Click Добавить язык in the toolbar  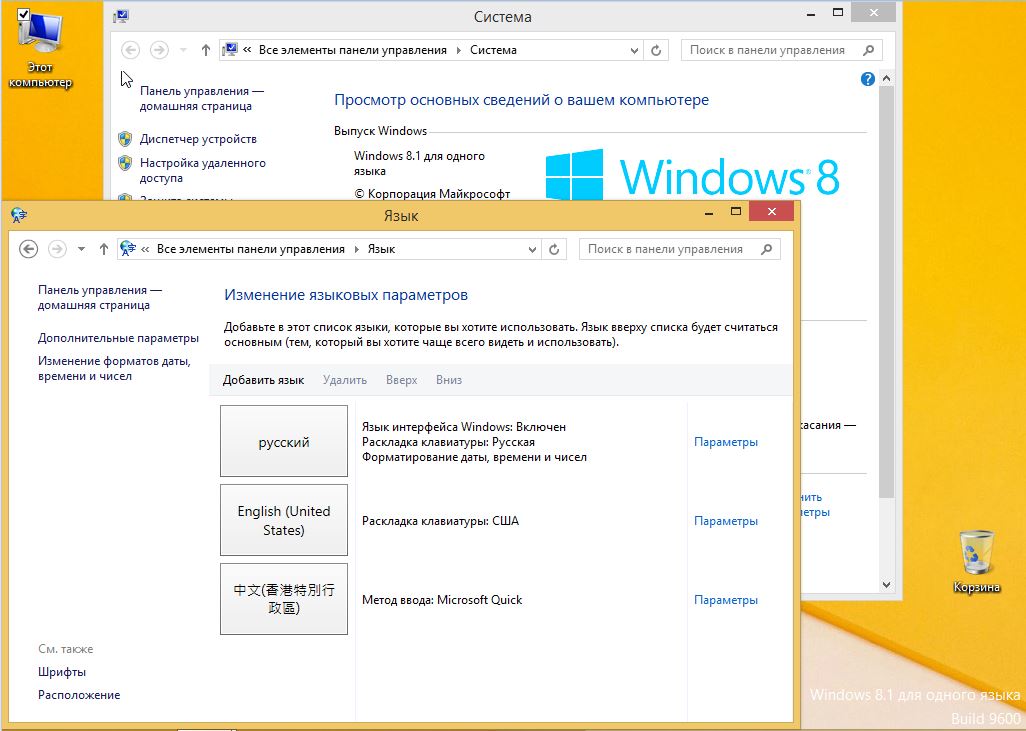point(263,380)
